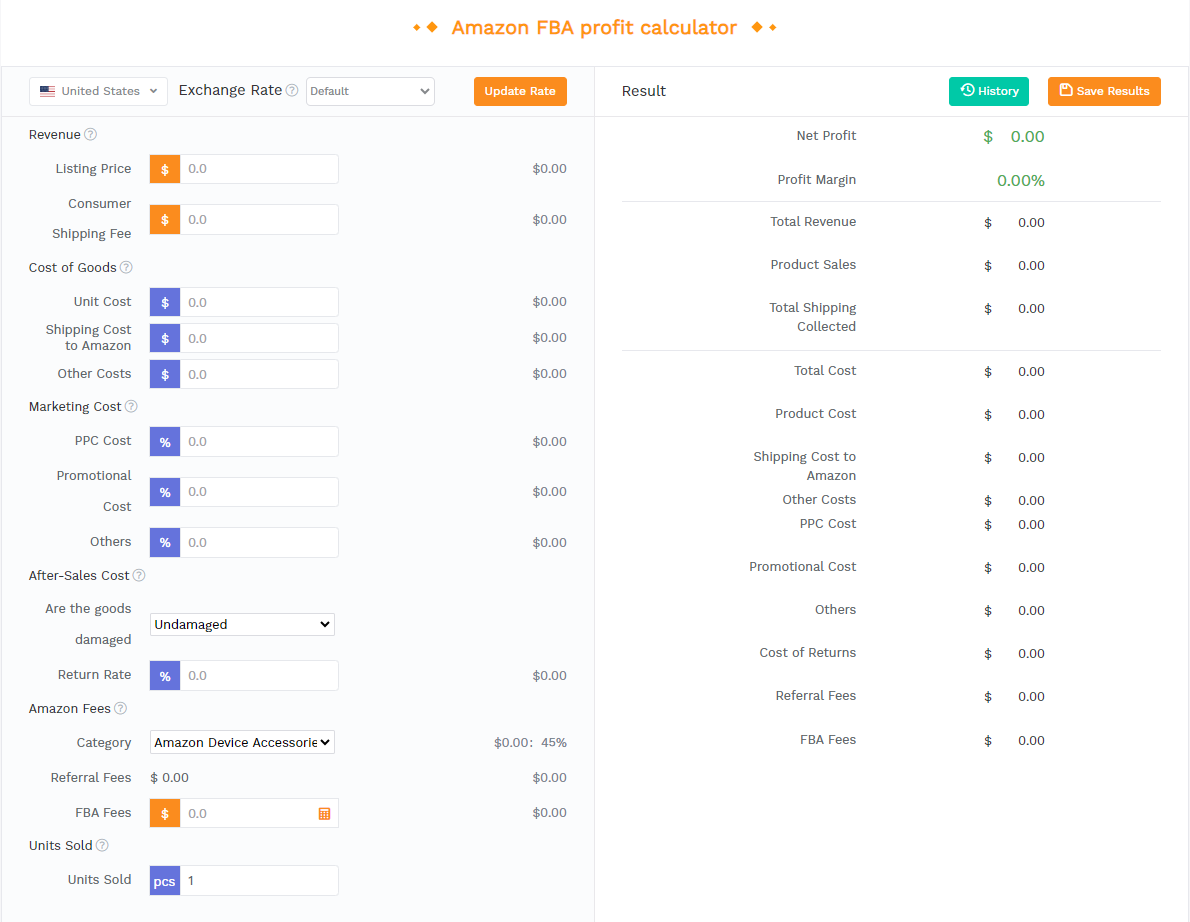Open the United States country dropdown
The width and height of the screenshot is (1190, 922).
98,91
